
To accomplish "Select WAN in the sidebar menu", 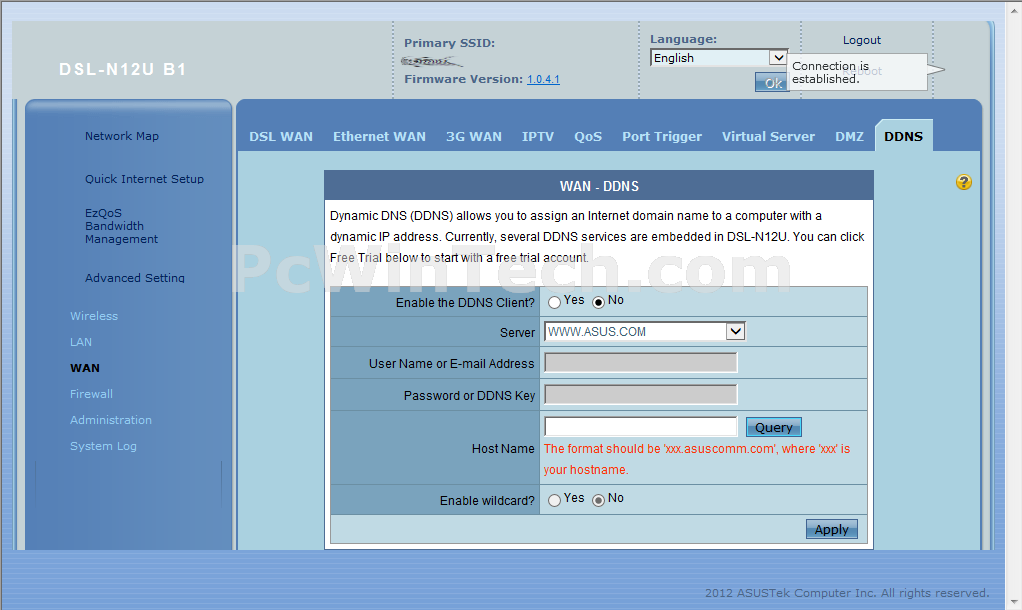I will click(x=85, y=368).
